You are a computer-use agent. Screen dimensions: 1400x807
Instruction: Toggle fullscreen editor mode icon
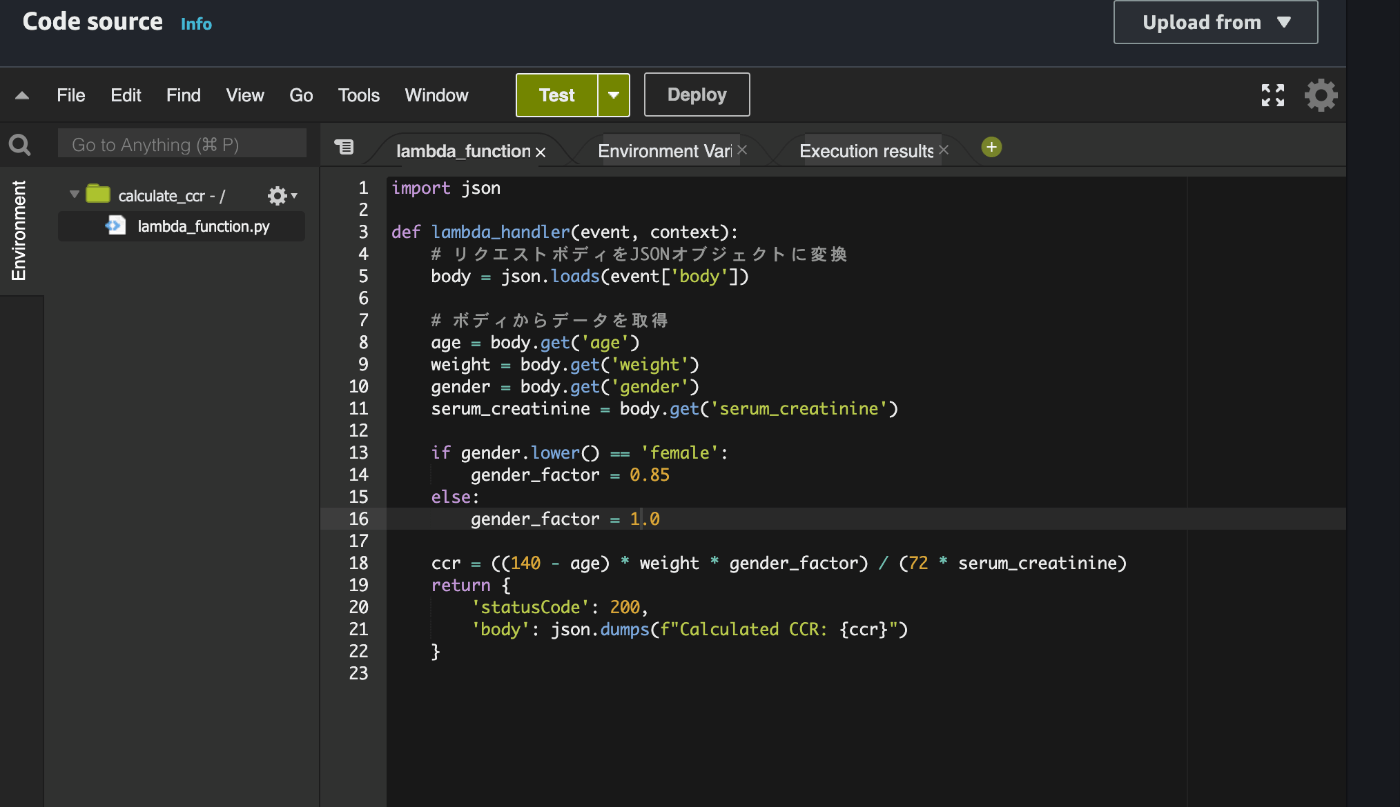coord(1273,96)
